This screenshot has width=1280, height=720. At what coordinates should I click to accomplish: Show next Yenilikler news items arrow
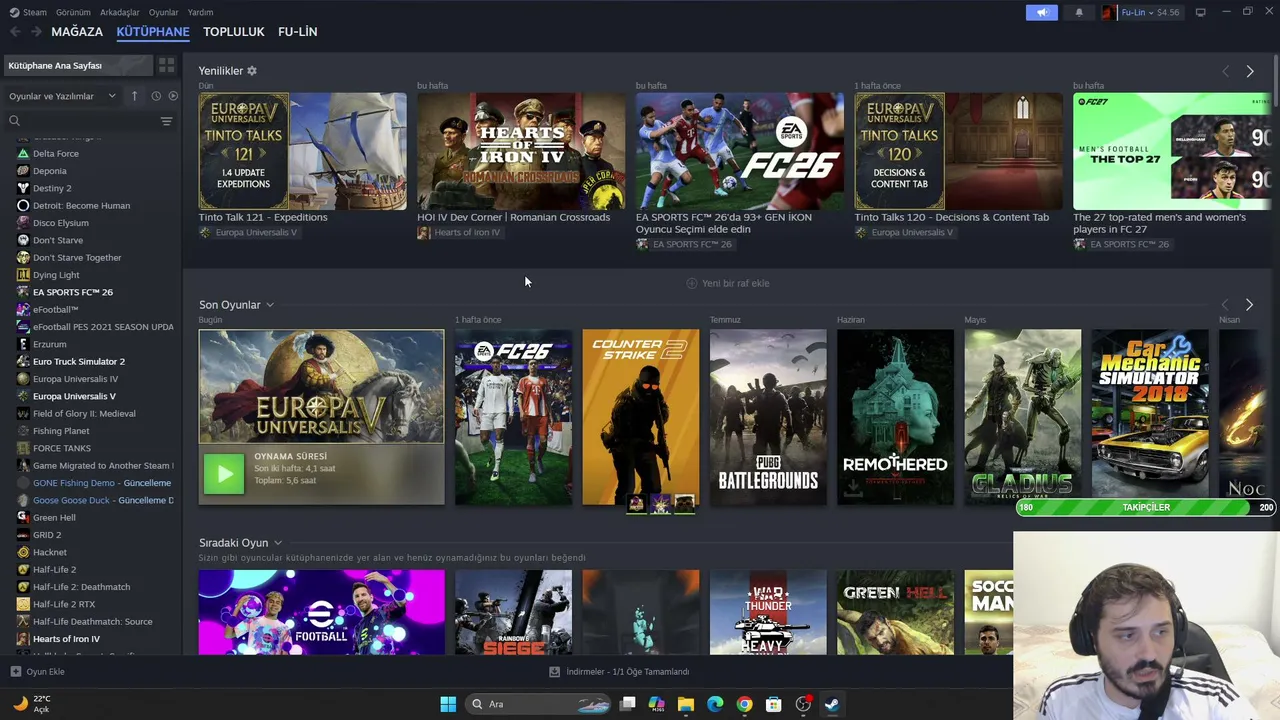(x=1249, y=71)
